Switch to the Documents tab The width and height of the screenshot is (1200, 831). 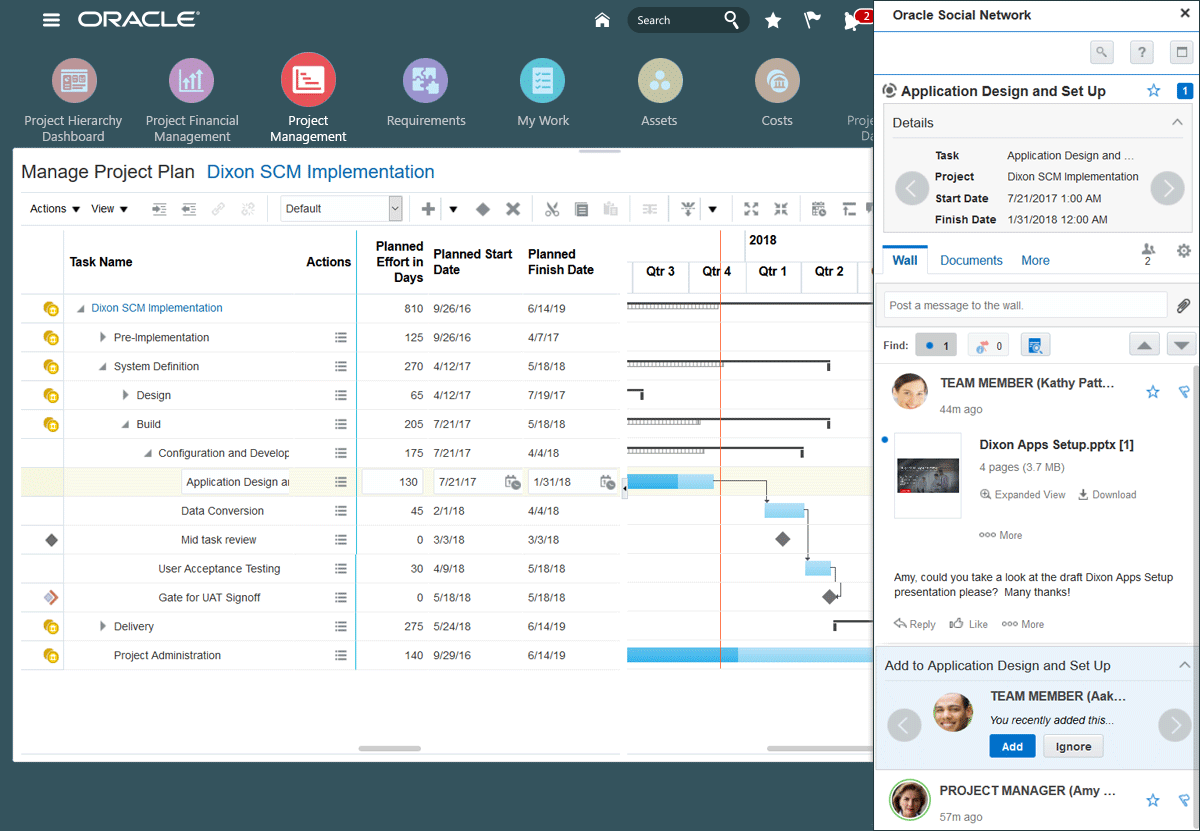pos(970,260)
